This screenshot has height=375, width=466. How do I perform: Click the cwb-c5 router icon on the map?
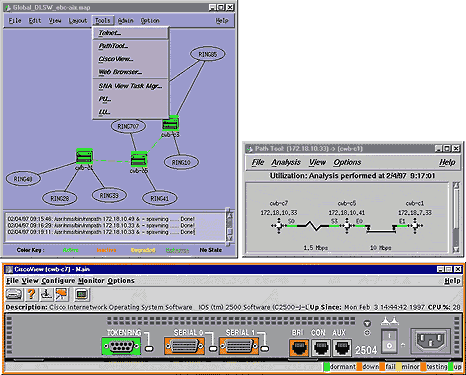tap(139, 160)
